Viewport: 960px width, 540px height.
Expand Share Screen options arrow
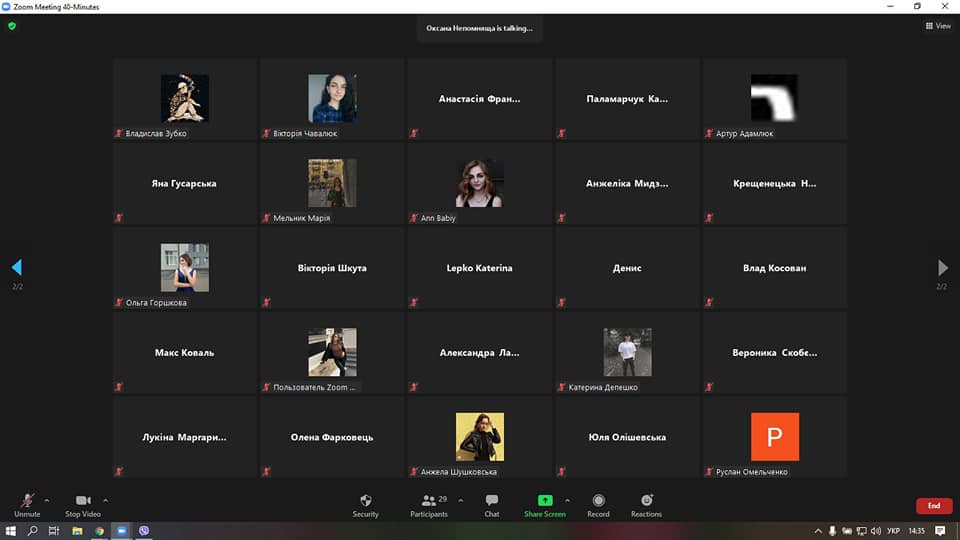coord(567,500)
